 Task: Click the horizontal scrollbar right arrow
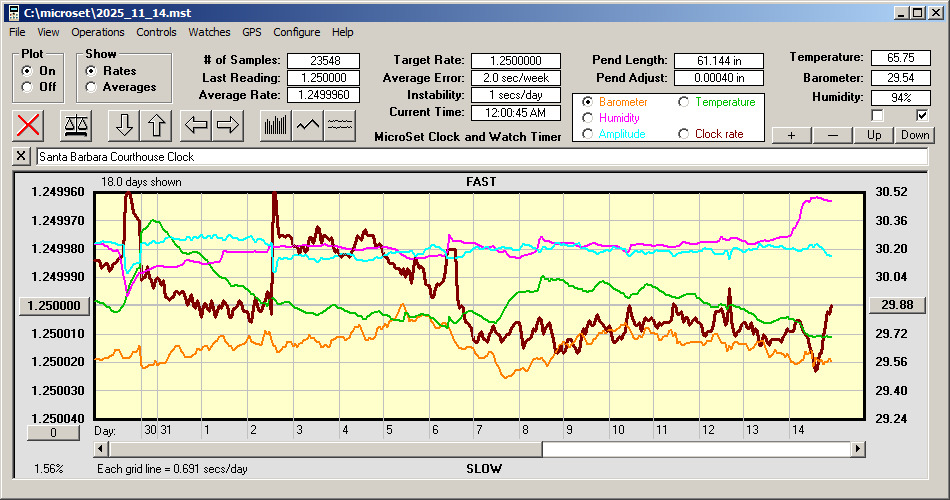[858, 450]
